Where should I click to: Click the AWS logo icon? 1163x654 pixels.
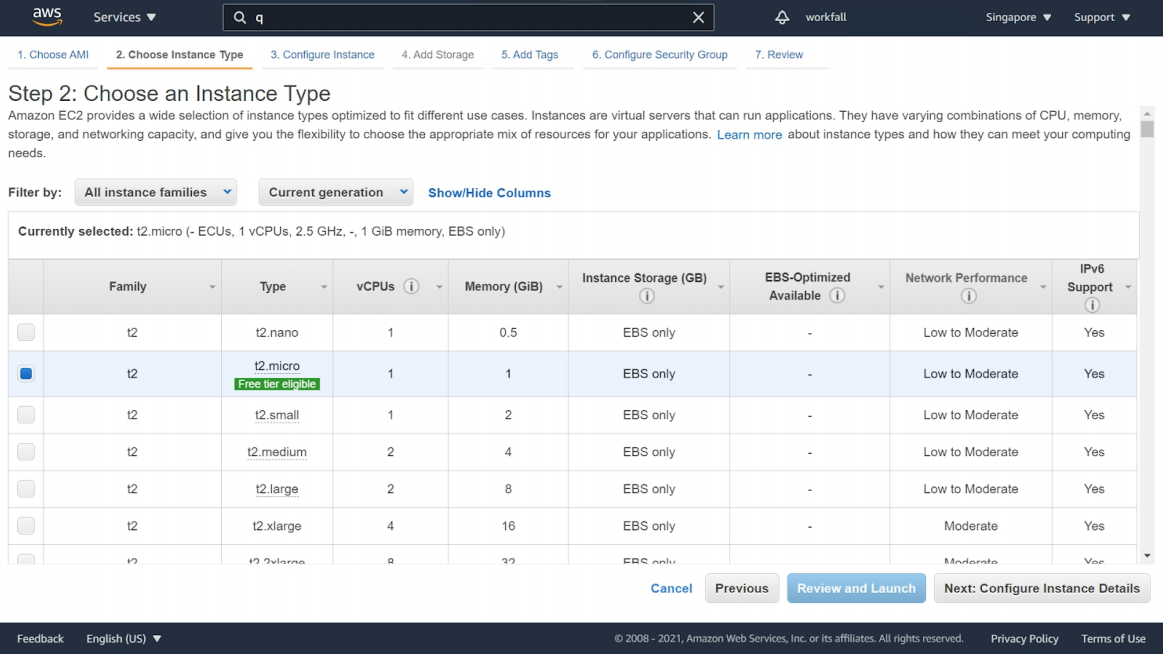[x=47, y=16]
